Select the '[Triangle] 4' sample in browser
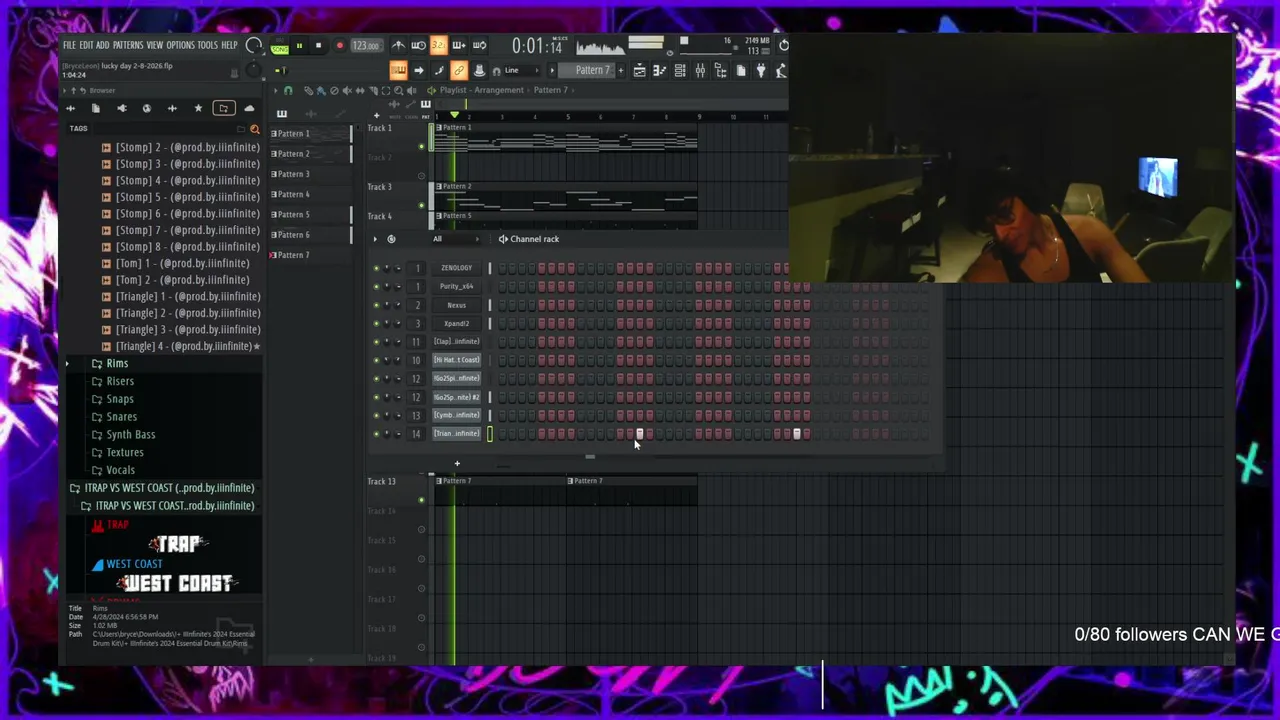 182,346
